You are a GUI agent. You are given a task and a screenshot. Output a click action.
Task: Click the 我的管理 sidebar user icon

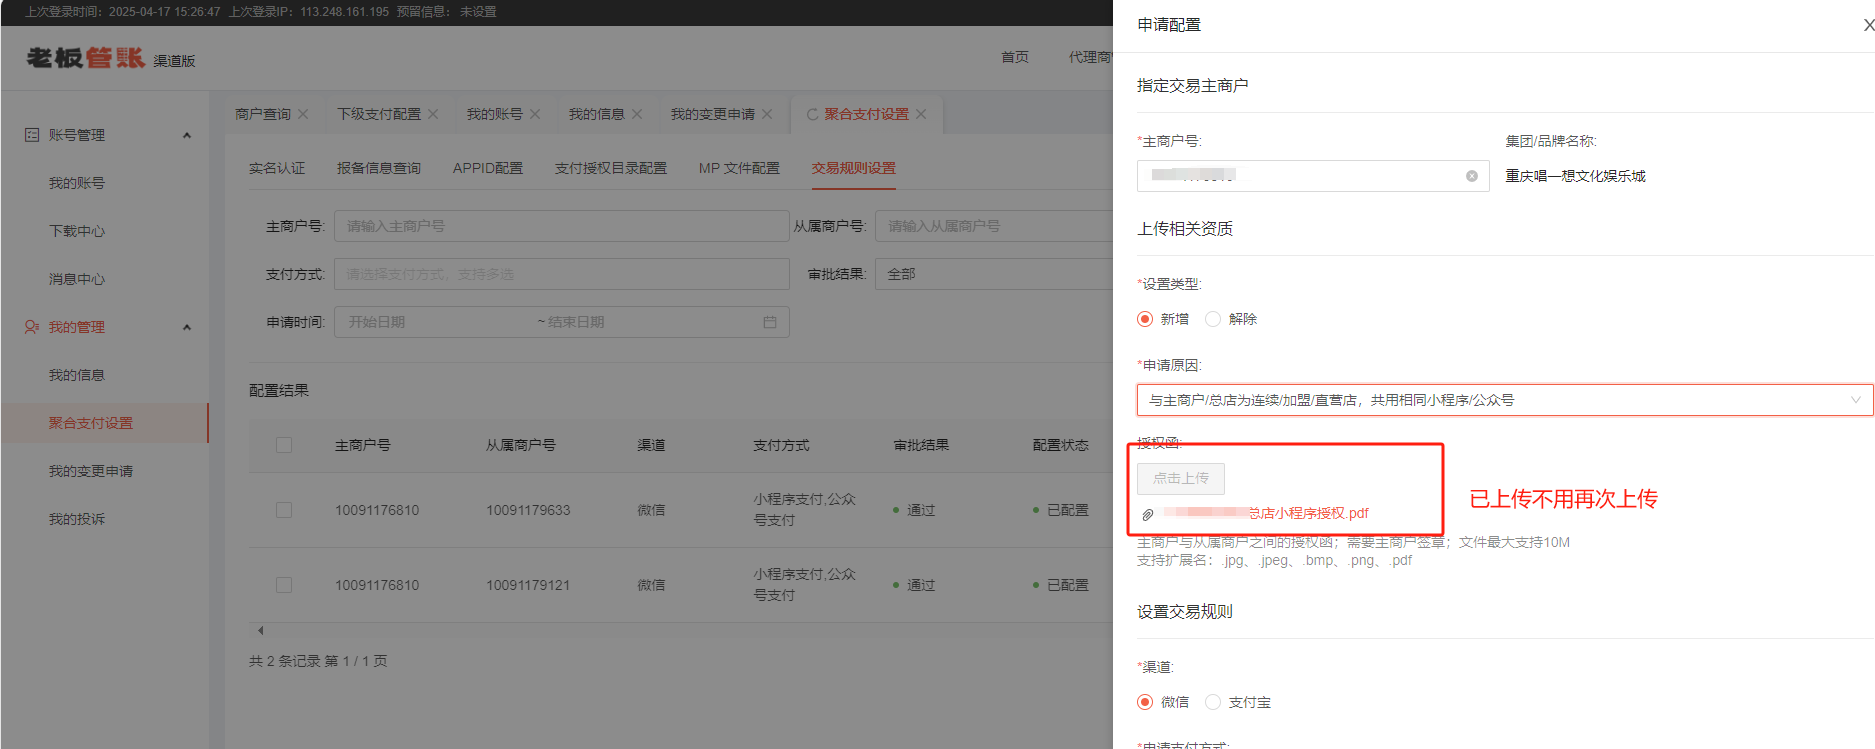[x=32, y=327]
